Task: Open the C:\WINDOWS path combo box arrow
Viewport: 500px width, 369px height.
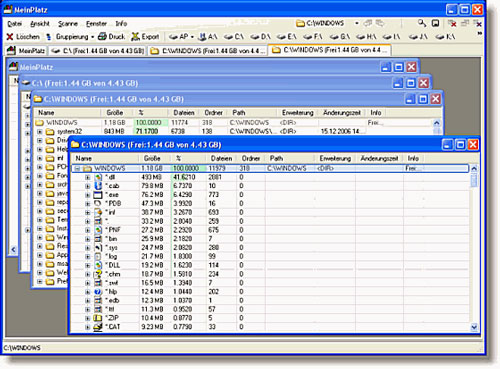Action: (356, 23)
